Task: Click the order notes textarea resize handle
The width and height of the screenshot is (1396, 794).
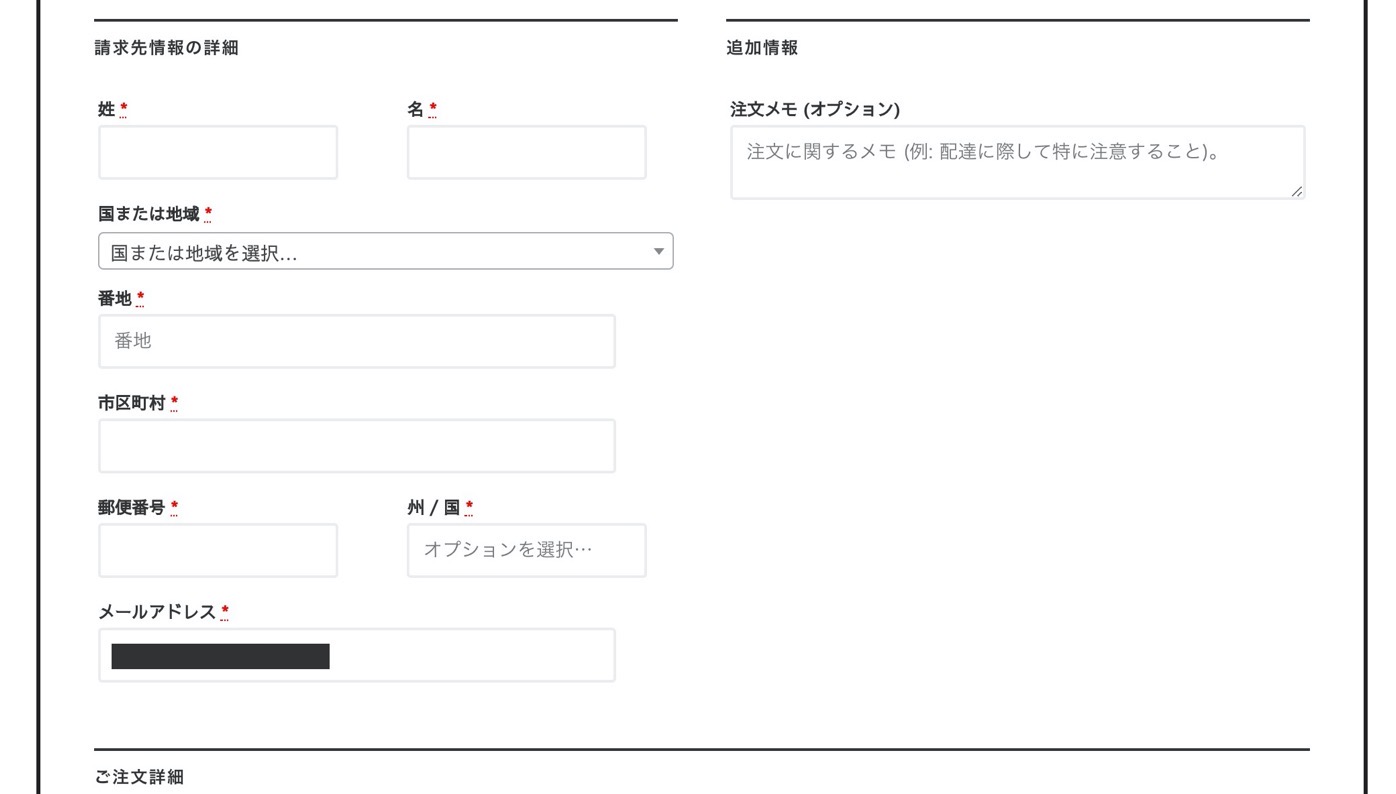Action: 1296,190
